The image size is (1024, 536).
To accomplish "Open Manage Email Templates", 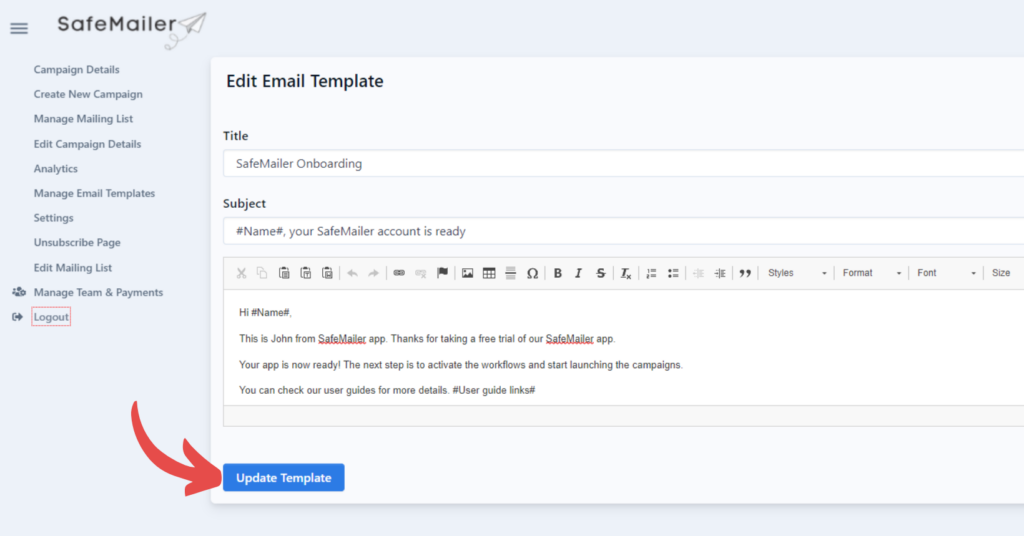I will [x=95, y=193].
